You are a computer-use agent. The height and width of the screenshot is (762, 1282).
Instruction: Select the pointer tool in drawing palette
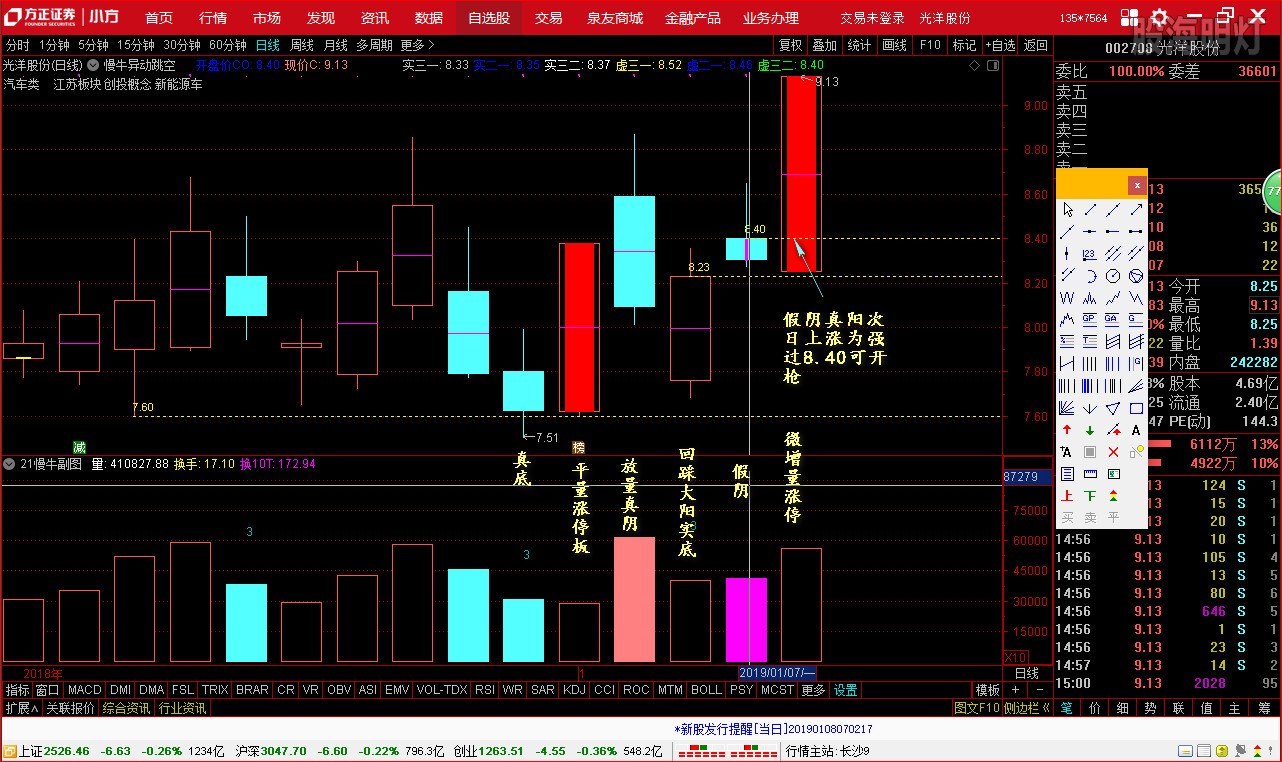(x=1068, y=209)
